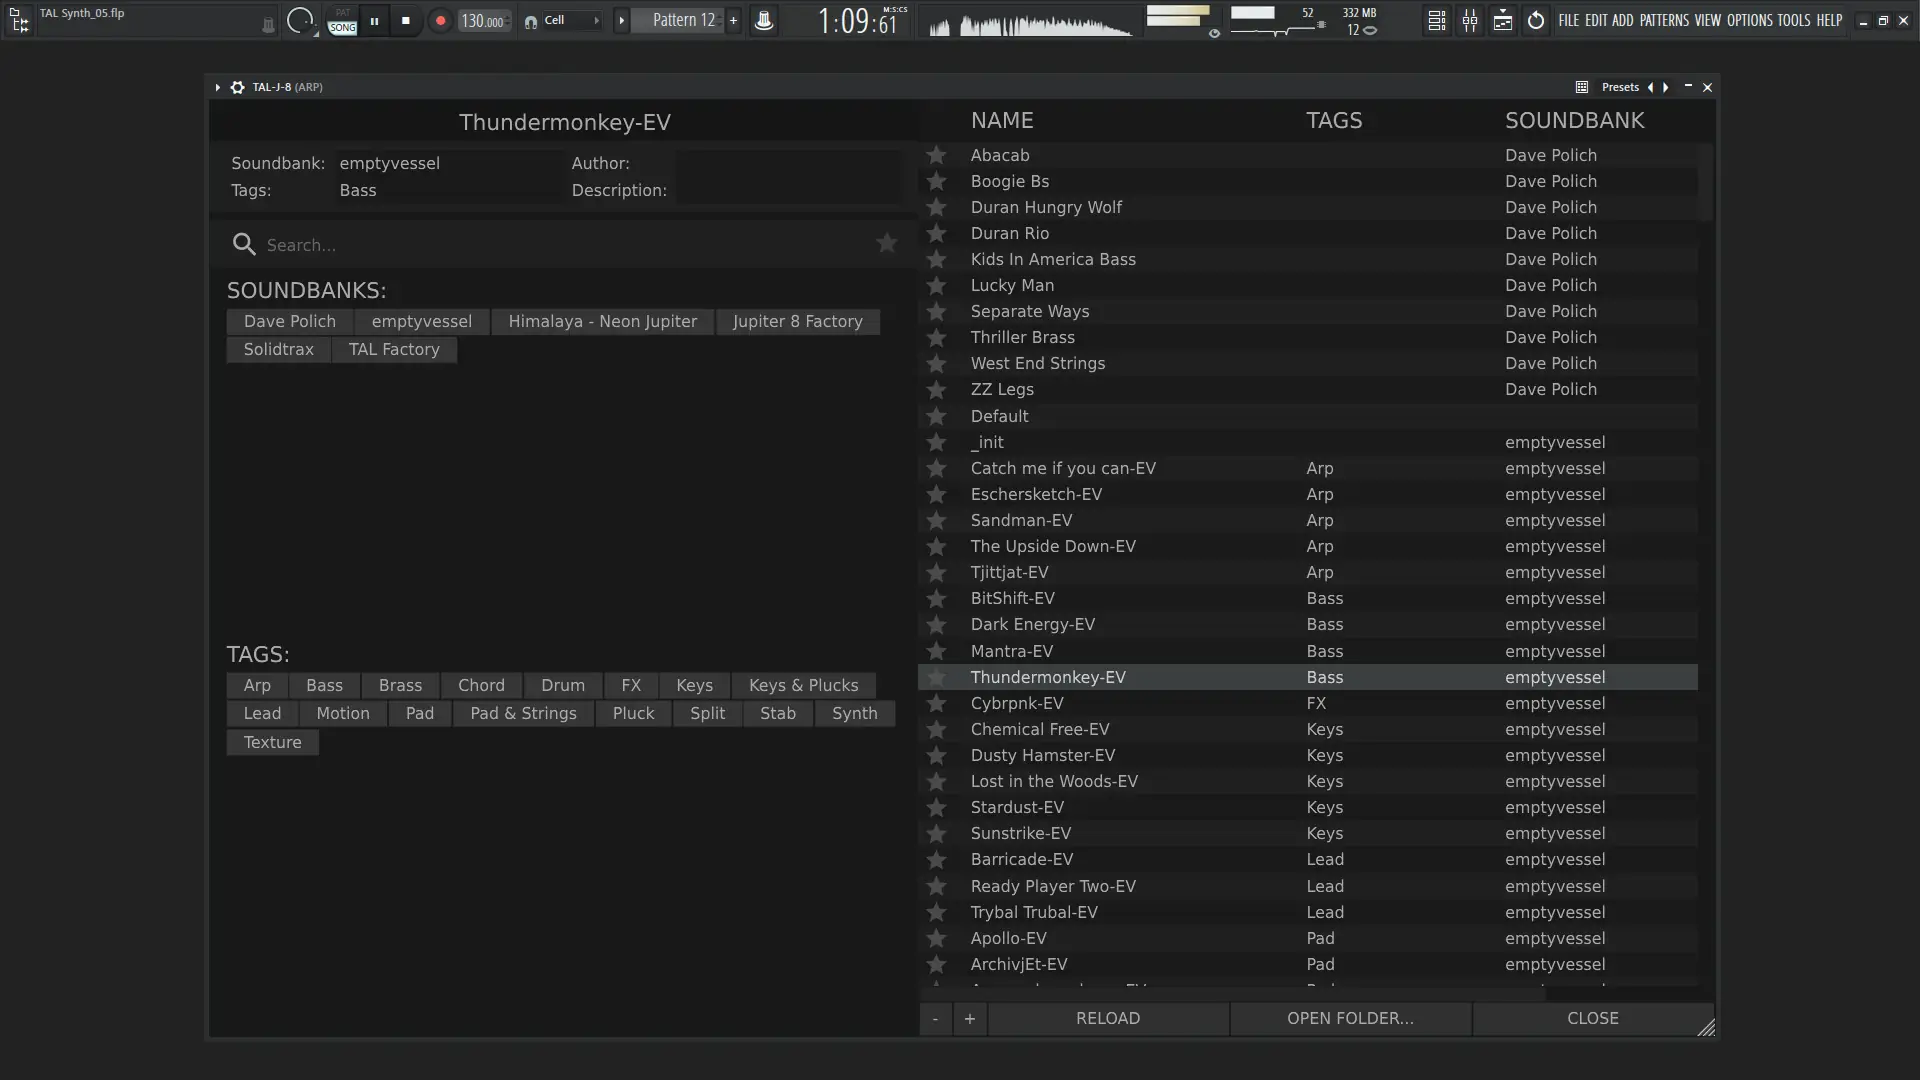Click the record button in transport bar

[x=440, y=20]
